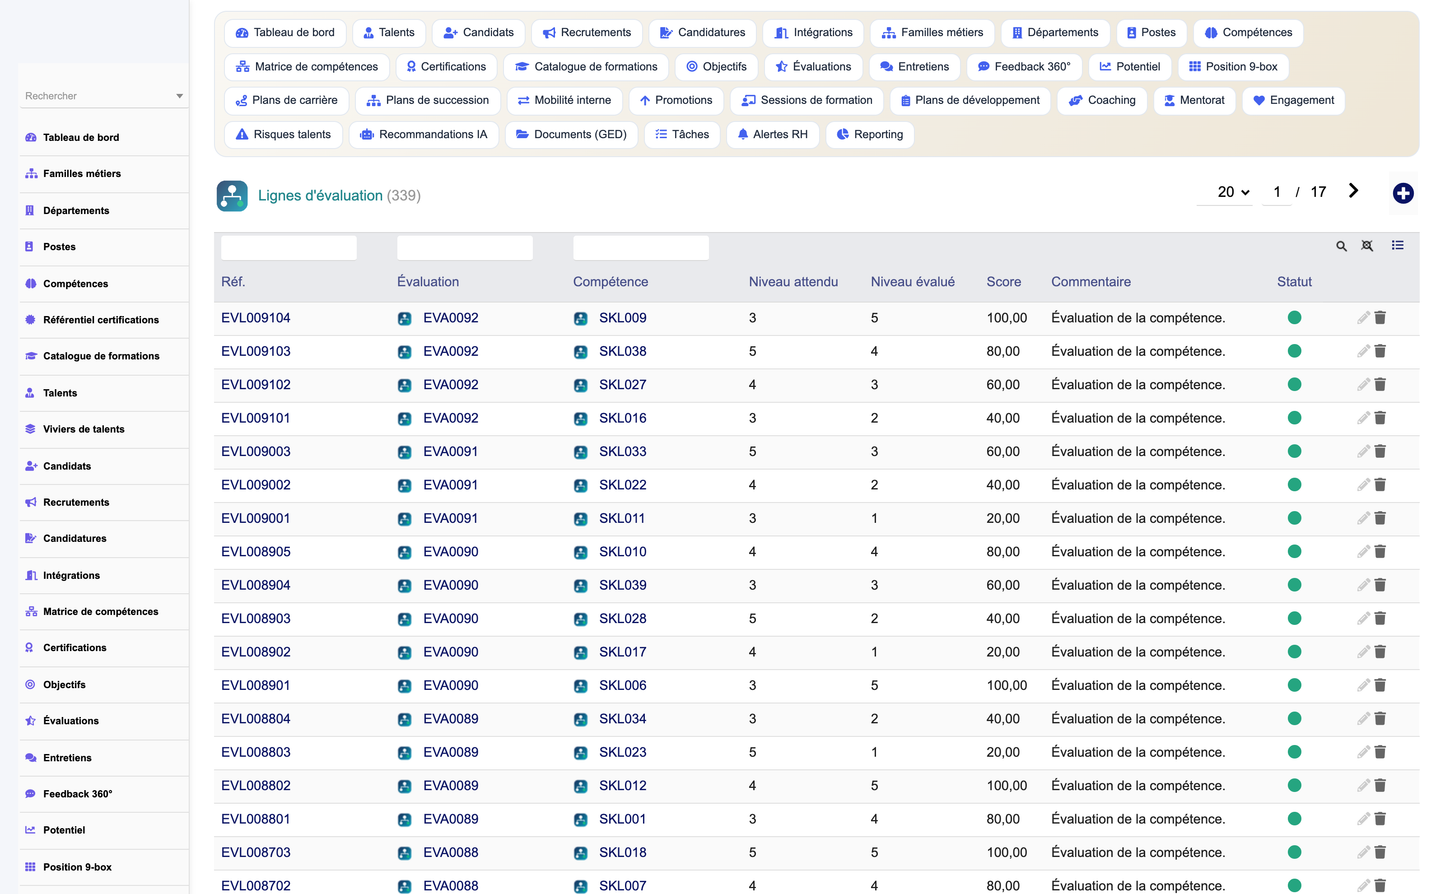Viewport: 1445px width, 894px height.
Task: Delete row EVL009104 with trash icon
Action: pos(1380,318)
